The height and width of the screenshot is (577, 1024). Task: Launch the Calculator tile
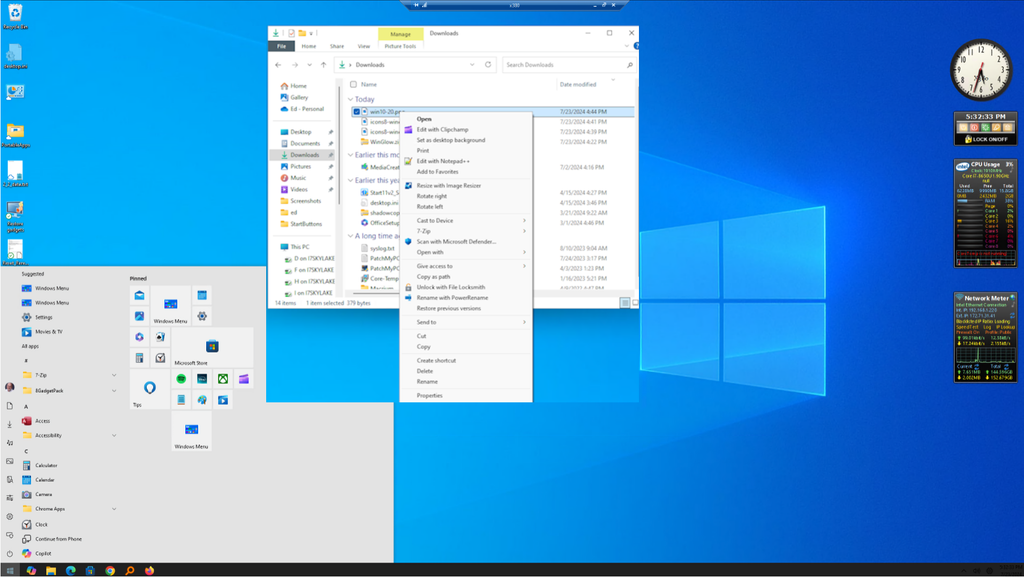click(139, 358)
